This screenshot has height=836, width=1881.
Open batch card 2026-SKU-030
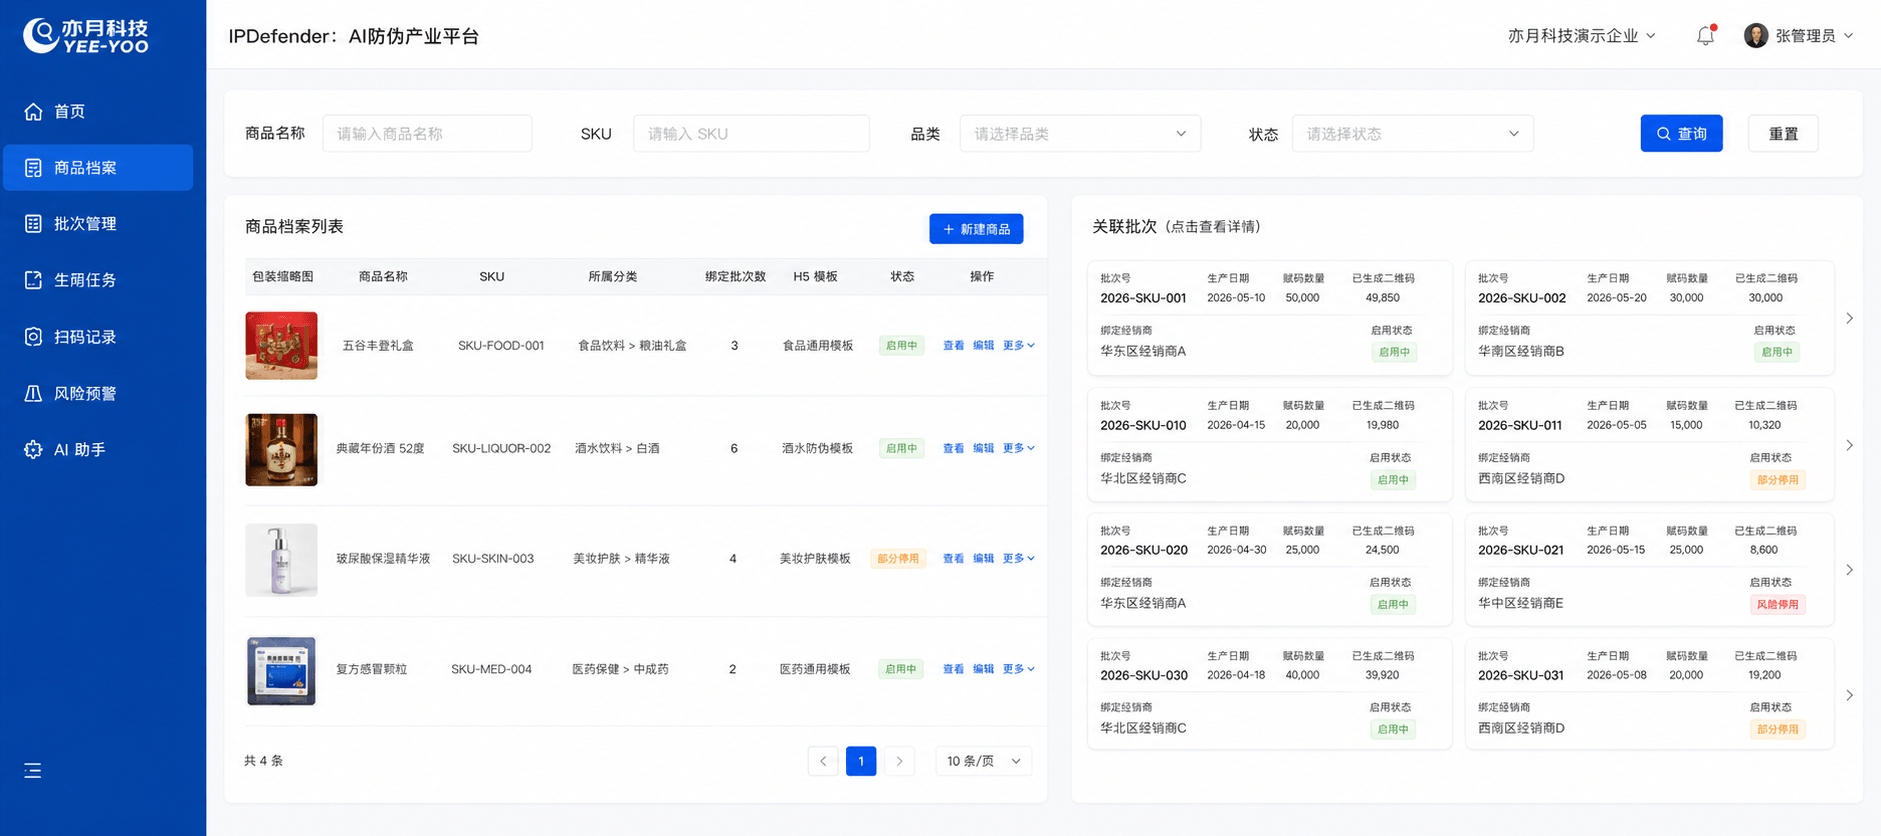[x=1270, y=695]
